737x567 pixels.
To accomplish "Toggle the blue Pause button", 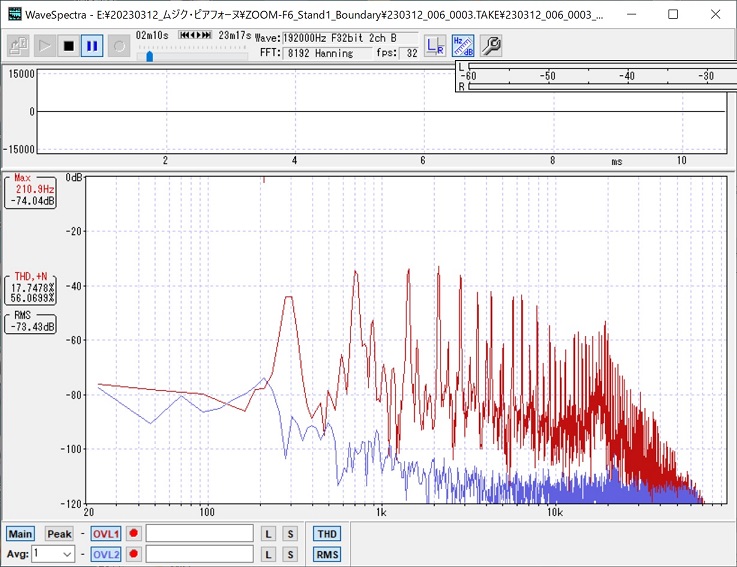I will pyautogui.click(x=92, y=46).
